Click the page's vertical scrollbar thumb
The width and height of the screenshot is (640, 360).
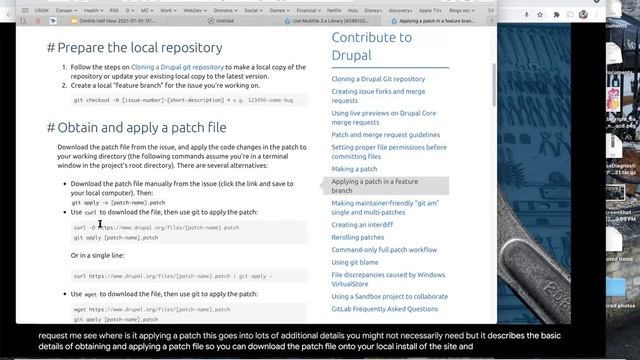(x=494, y=85)
